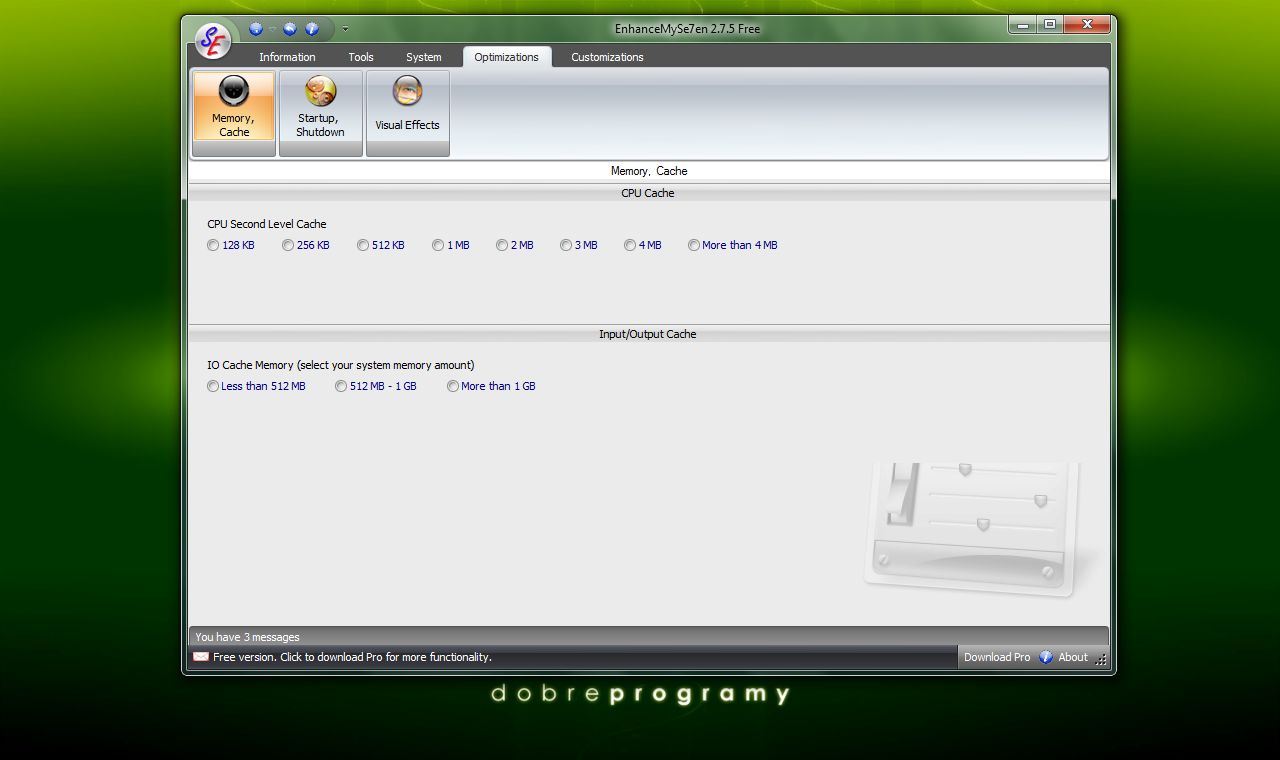Viewport: 1280px width, 760px height.
Task: Click the envelope messages icon in status bar
Action: (x=201, y=657)
